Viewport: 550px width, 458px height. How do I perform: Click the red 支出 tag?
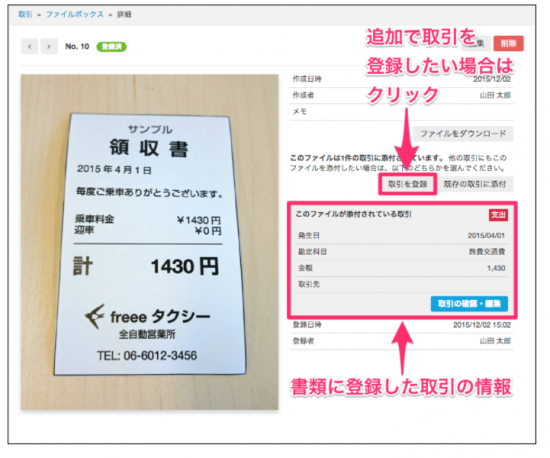coord(498,215)
